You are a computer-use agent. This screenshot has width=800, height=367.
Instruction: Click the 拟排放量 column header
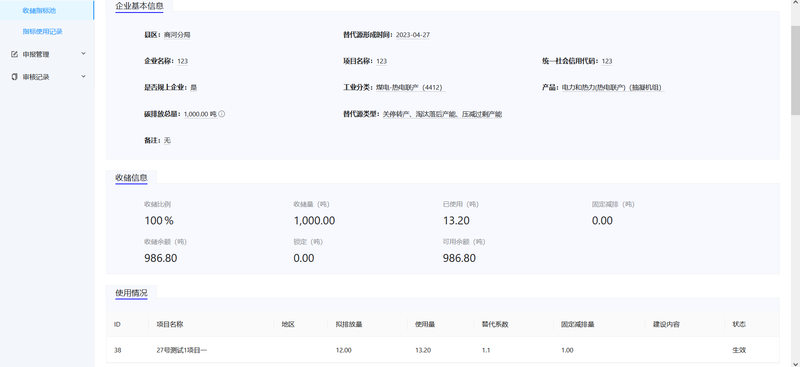tap(349, 325)
